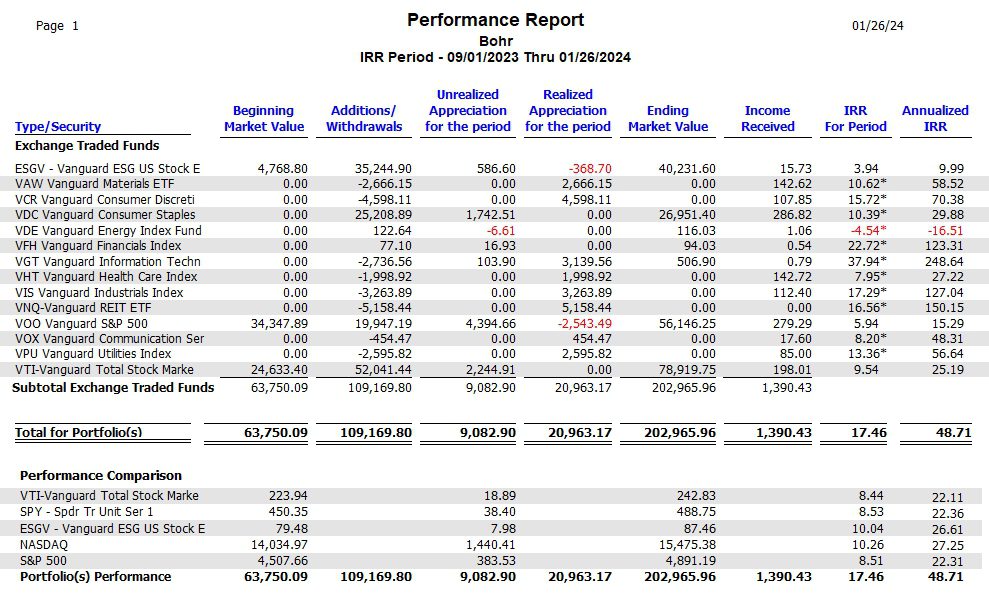Click VTI ending market value 78,919.75
Viewport: 989px width, 597px height.
pyautogui.click(x=688, y=369)
